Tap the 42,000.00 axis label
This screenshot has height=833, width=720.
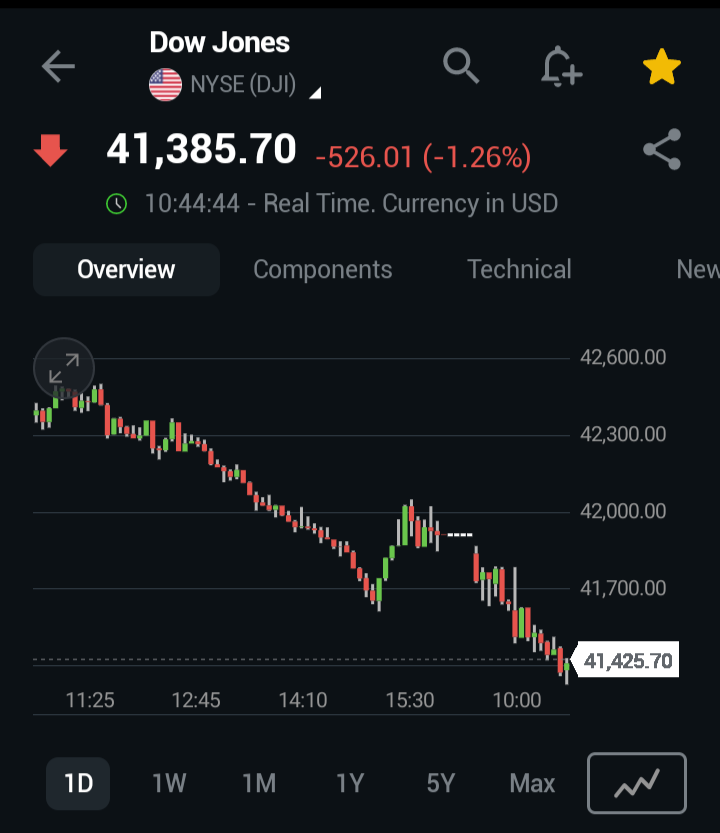[623, 511]
